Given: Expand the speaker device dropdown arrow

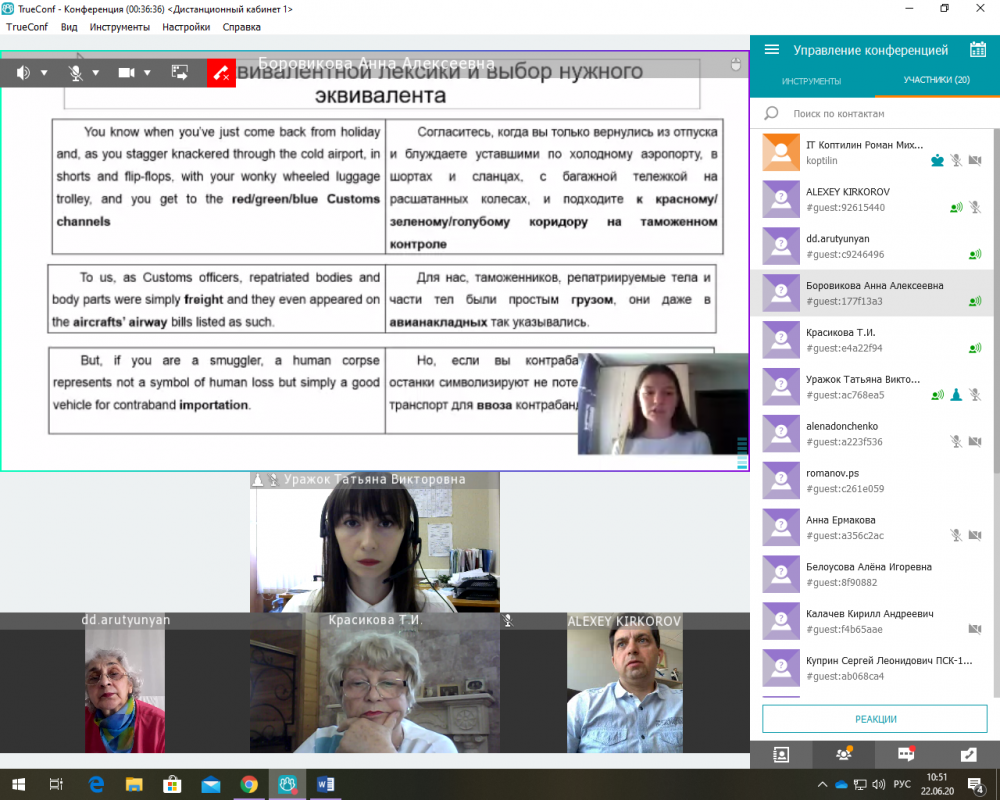Looking at the screenshot, I should click(44, 73).
